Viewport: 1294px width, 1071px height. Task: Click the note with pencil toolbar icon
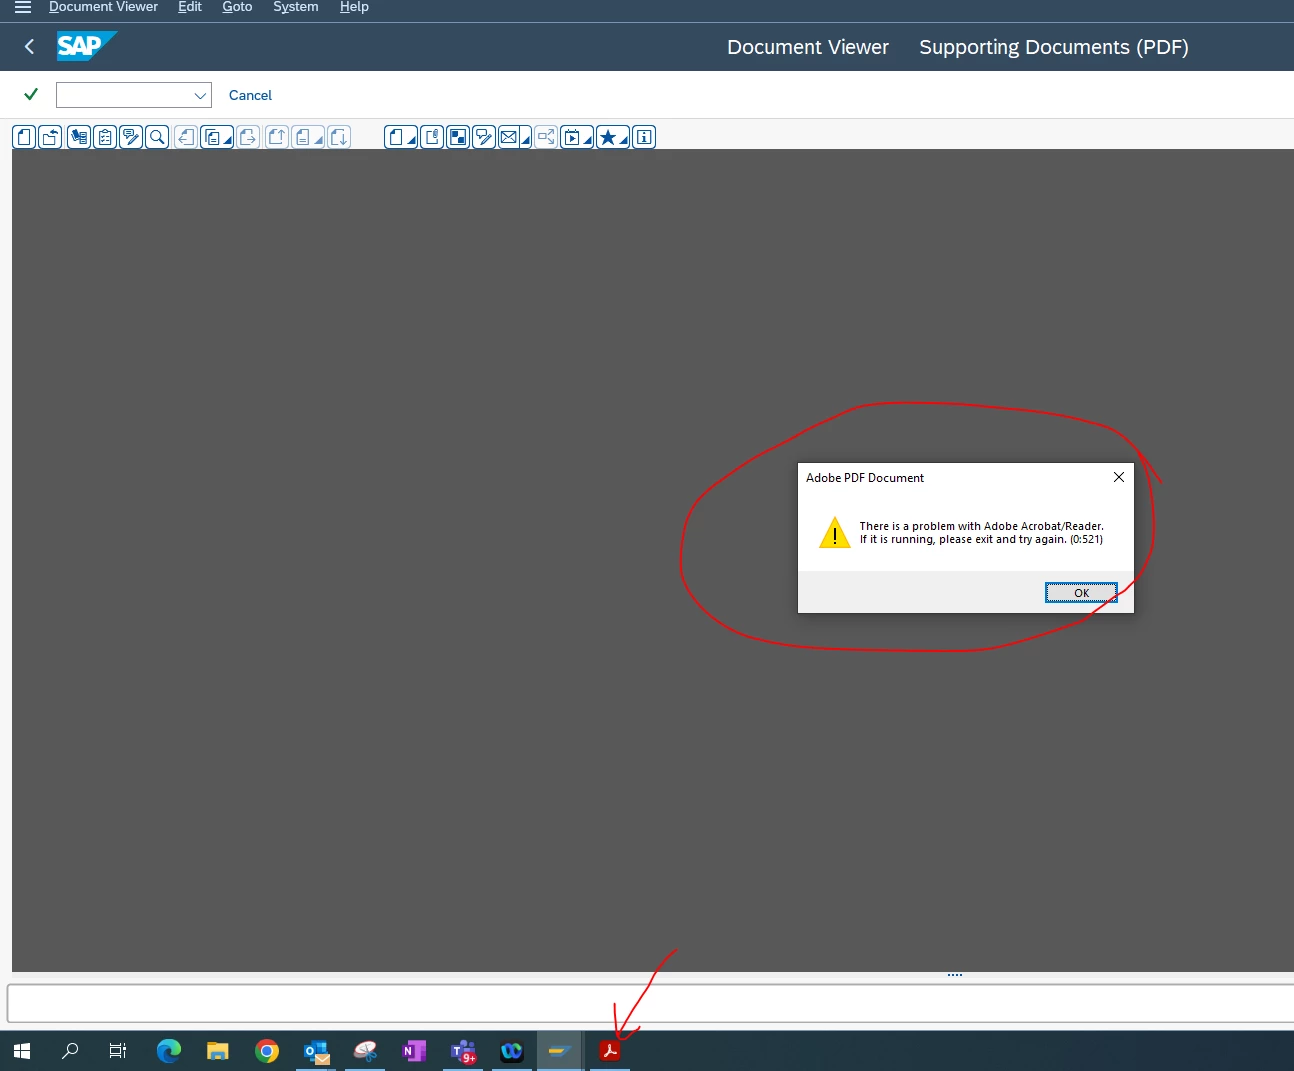[x=131, y=137]
